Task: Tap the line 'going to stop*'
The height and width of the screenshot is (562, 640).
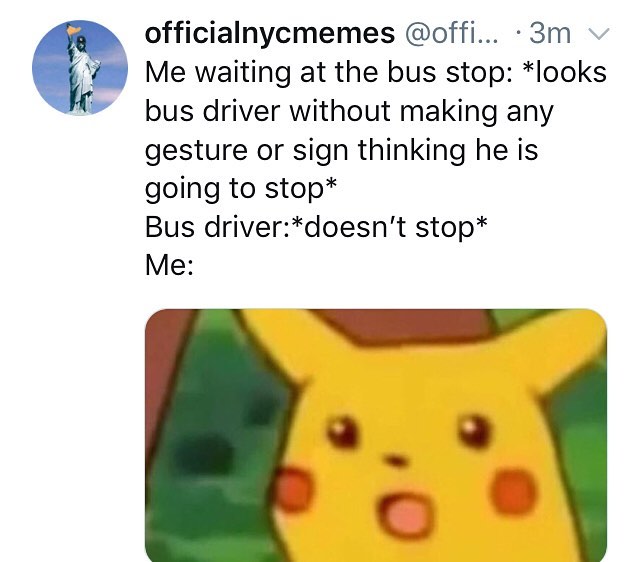Action: tap(241, 189)
